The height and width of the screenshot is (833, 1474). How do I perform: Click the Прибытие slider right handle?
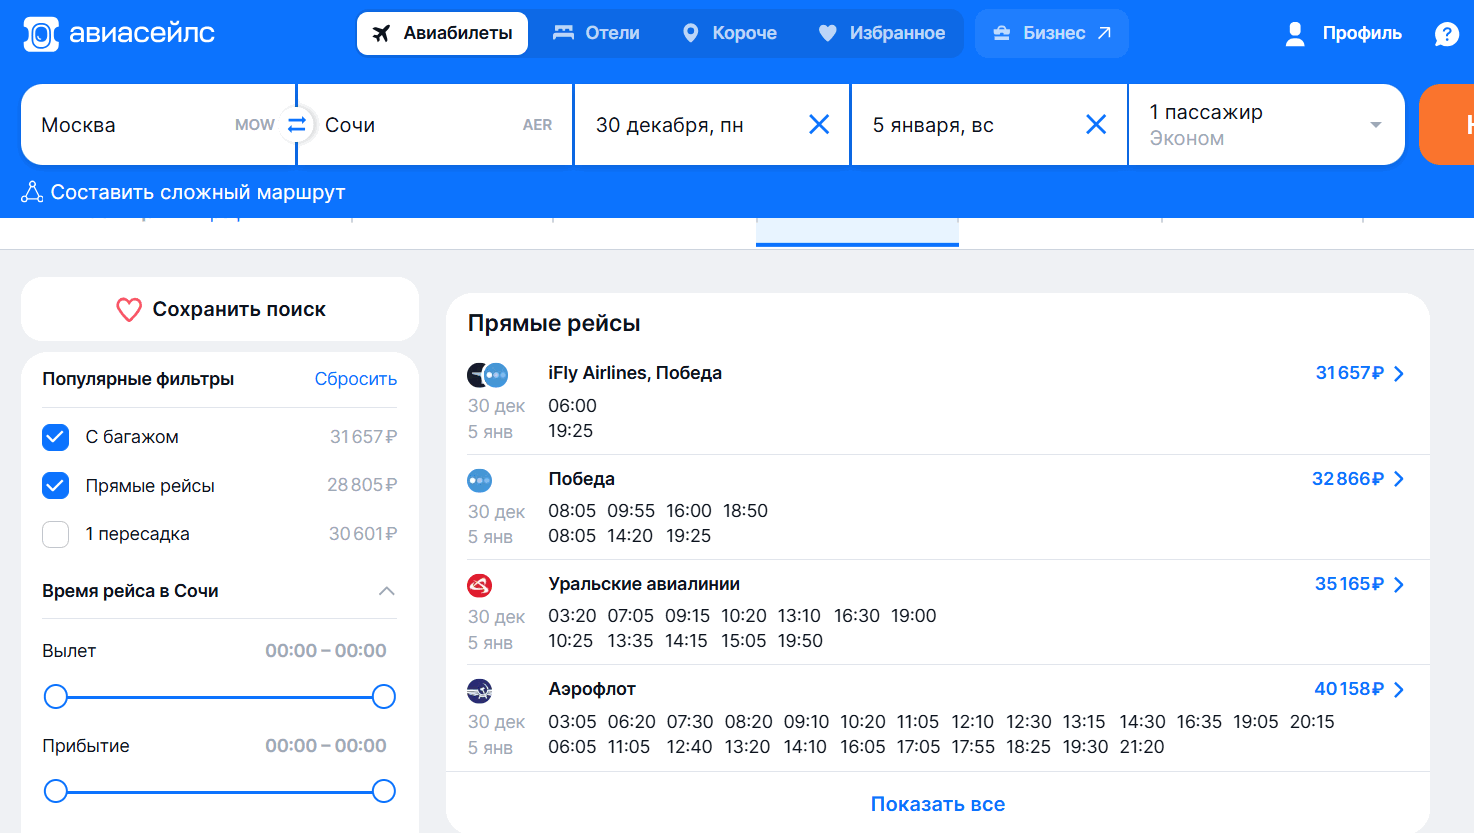pyautogui.click(x=384, y=792)
